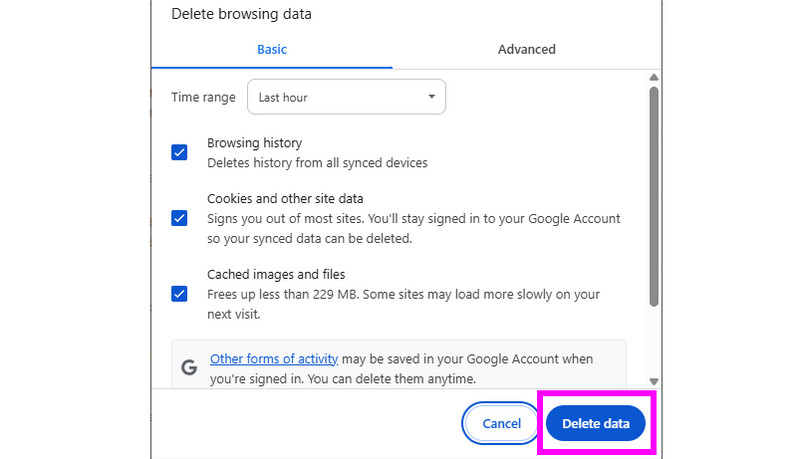The height and width of the screenshot is (459, 800).
Task: Click the scrollbar track below the thumb
Action: click(x=654, y=342)
